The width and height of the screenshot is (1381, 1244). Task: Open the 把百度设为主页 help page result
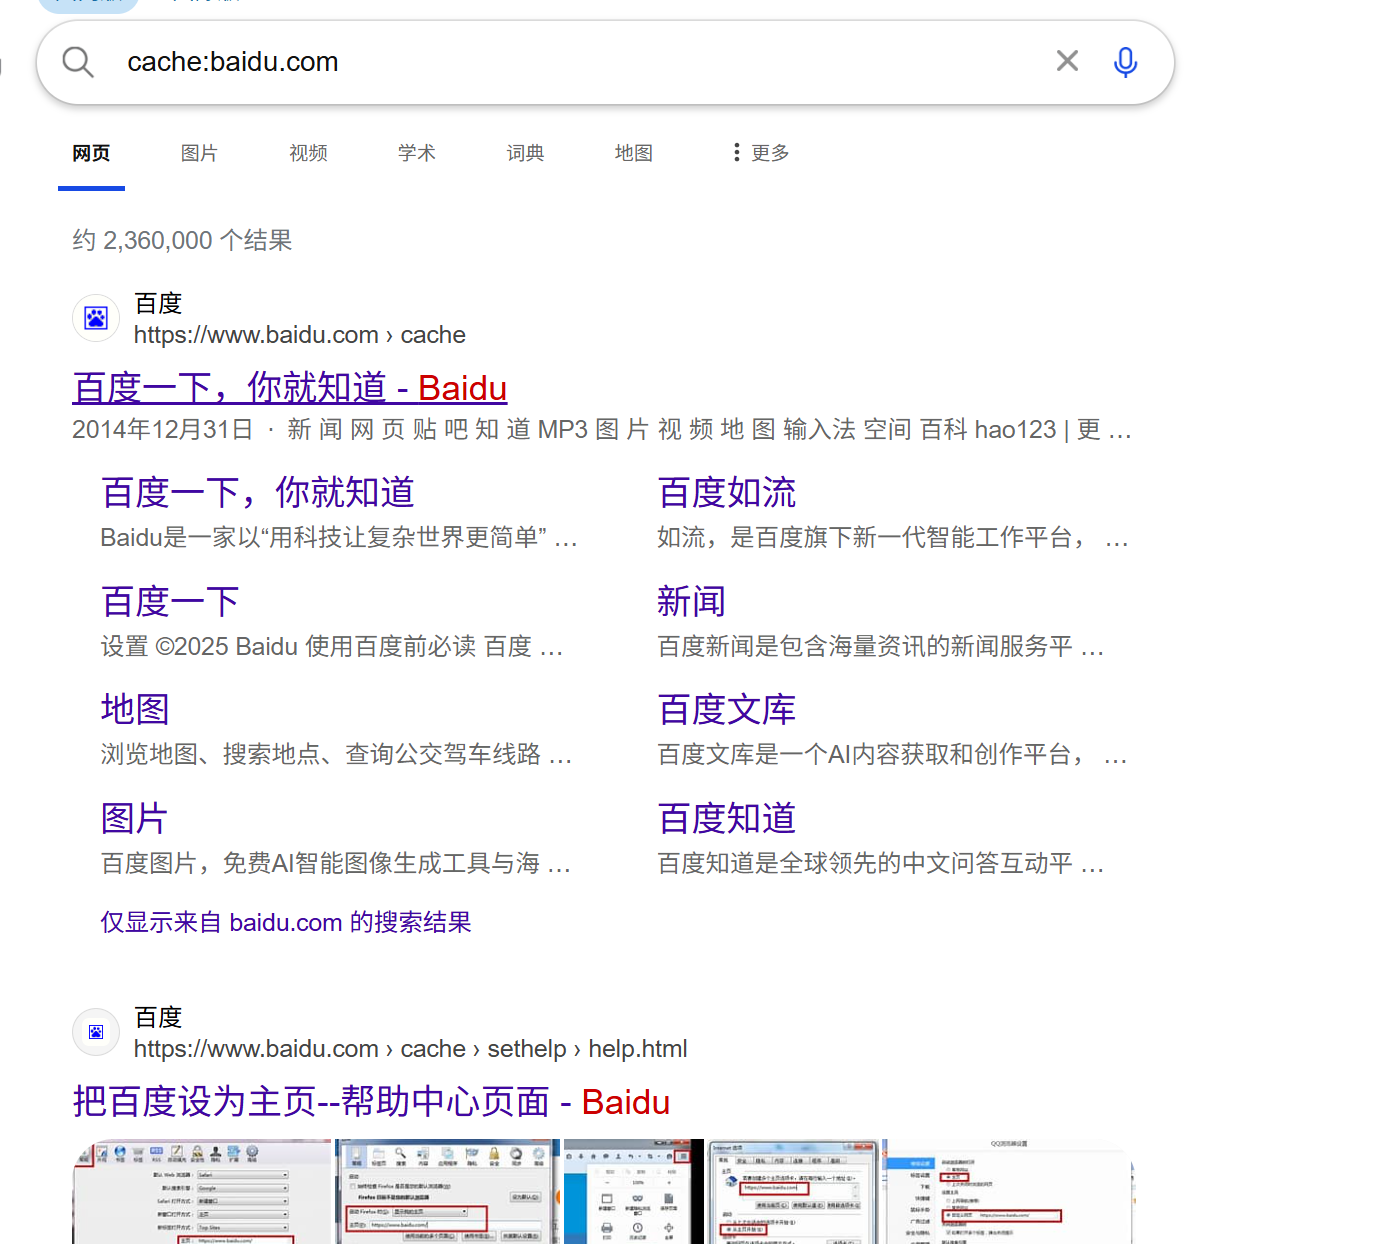[371, 1100]
